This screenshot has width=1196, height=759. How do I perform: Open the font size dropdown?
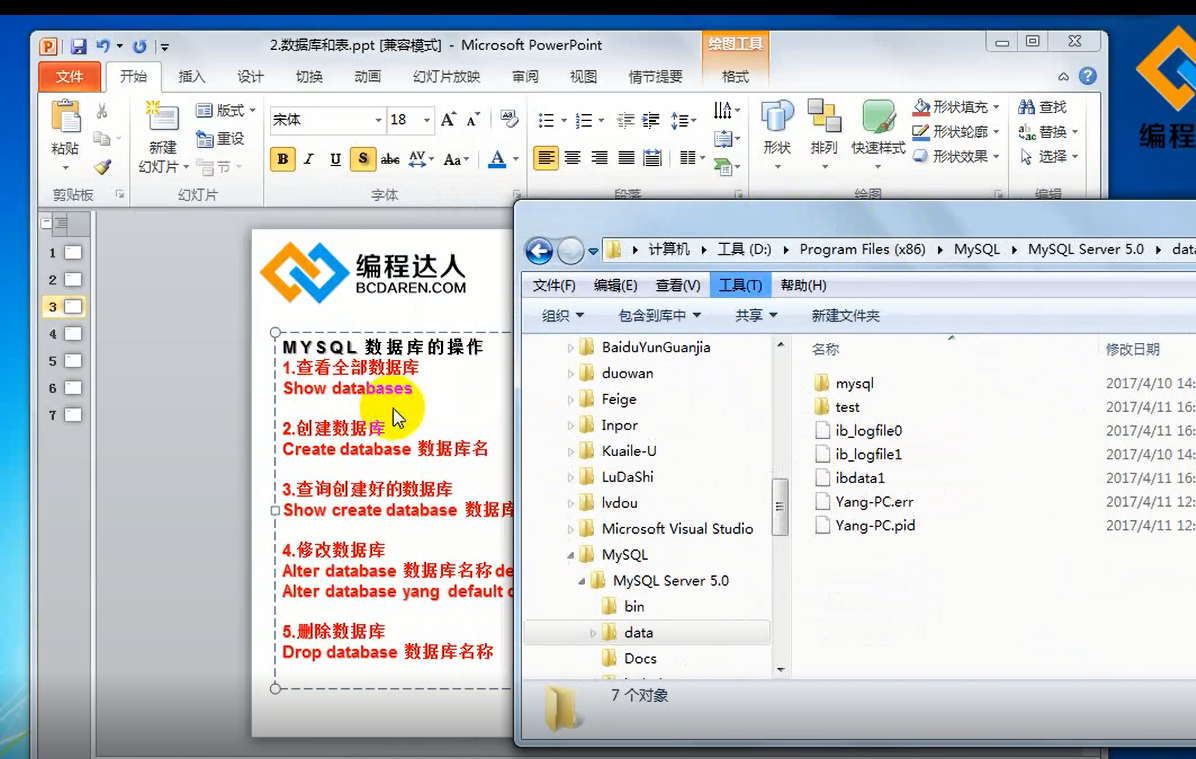(x=427, y=120)
